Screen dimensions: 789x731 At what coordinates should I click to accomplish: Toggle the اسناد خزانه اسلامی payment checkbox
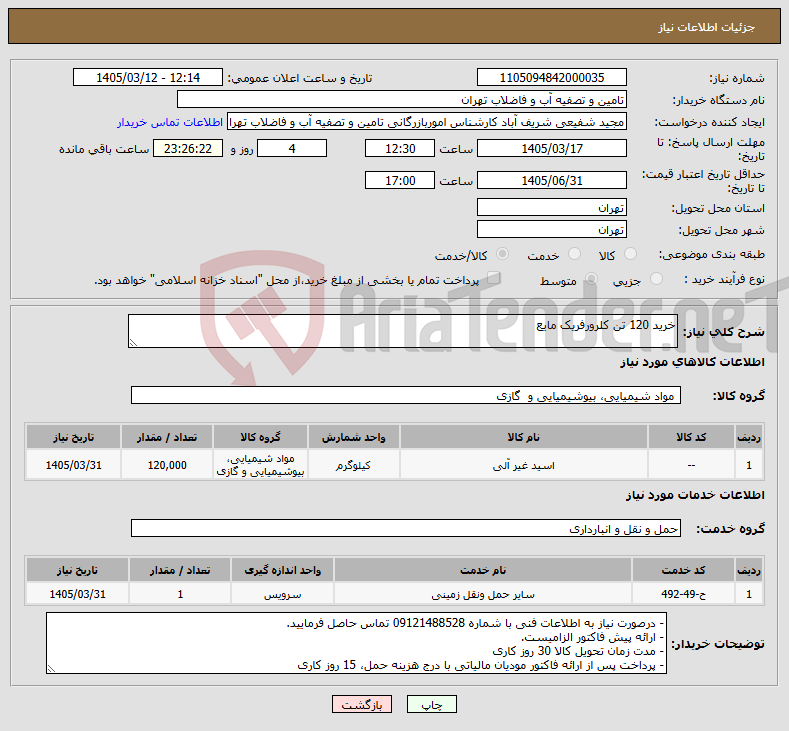494,278
